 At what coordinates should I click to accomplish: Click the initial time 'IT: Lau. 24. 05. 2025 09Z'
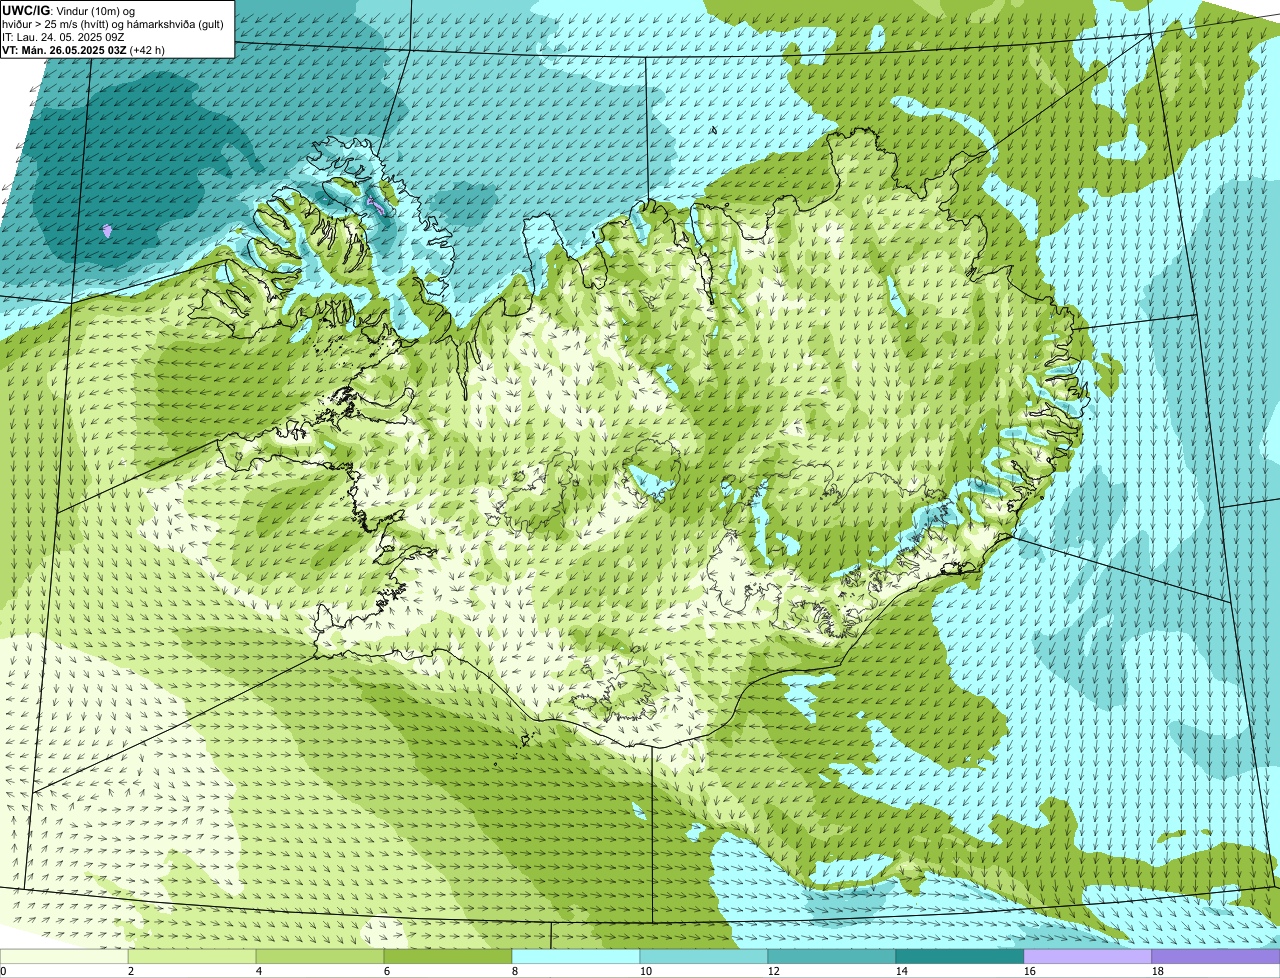pyautogui.click(x=63, y=36)
